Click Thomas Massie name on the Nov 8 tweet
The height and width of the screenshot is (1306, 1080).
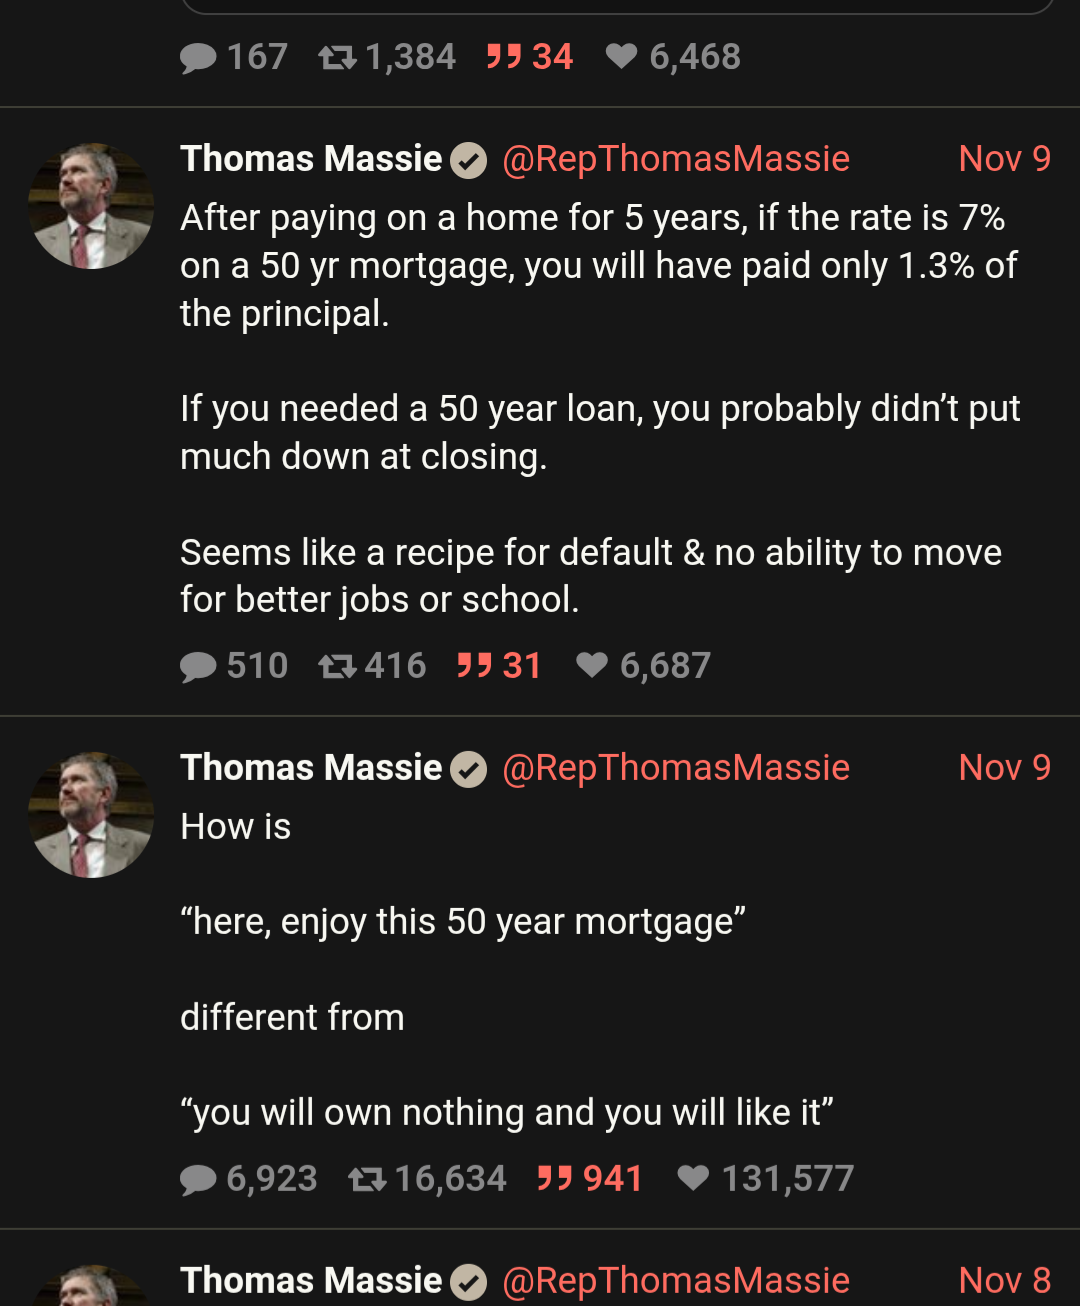click(311, 1281)
